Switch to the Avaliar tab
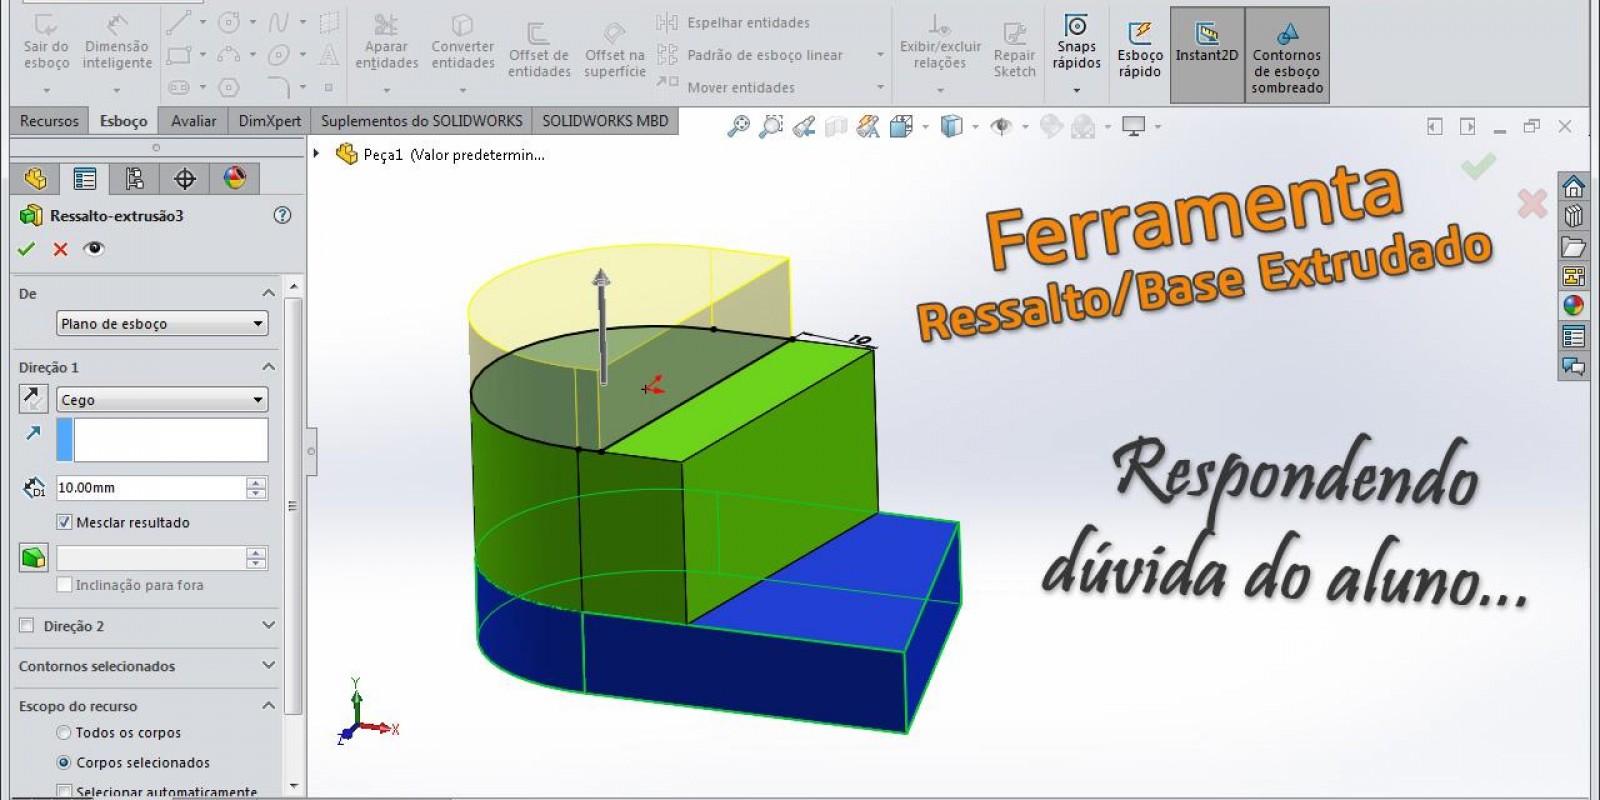This screenshot has height=800, width=1600. pos(193,121)
